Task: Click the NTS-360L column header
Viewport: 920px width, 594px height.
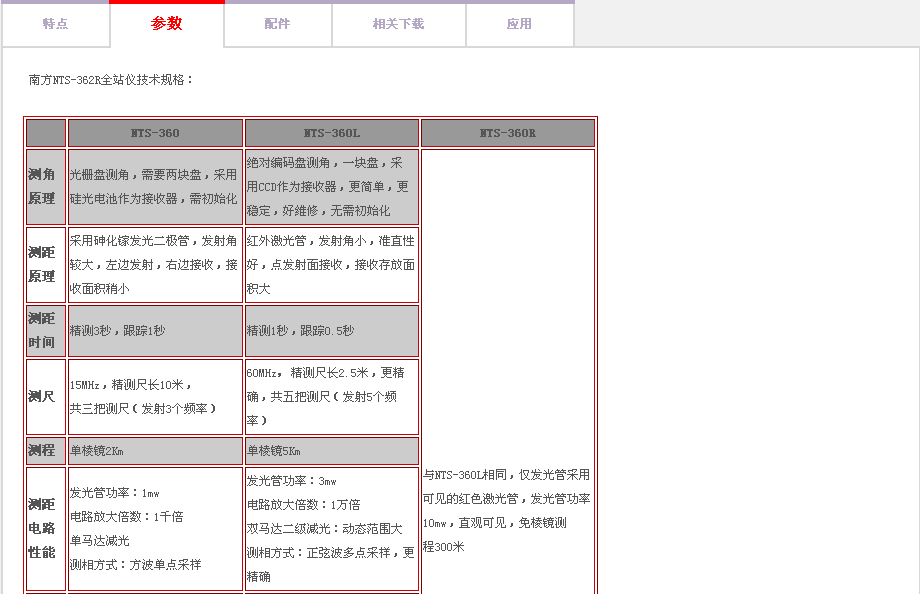Action: [x=332, y=133]
